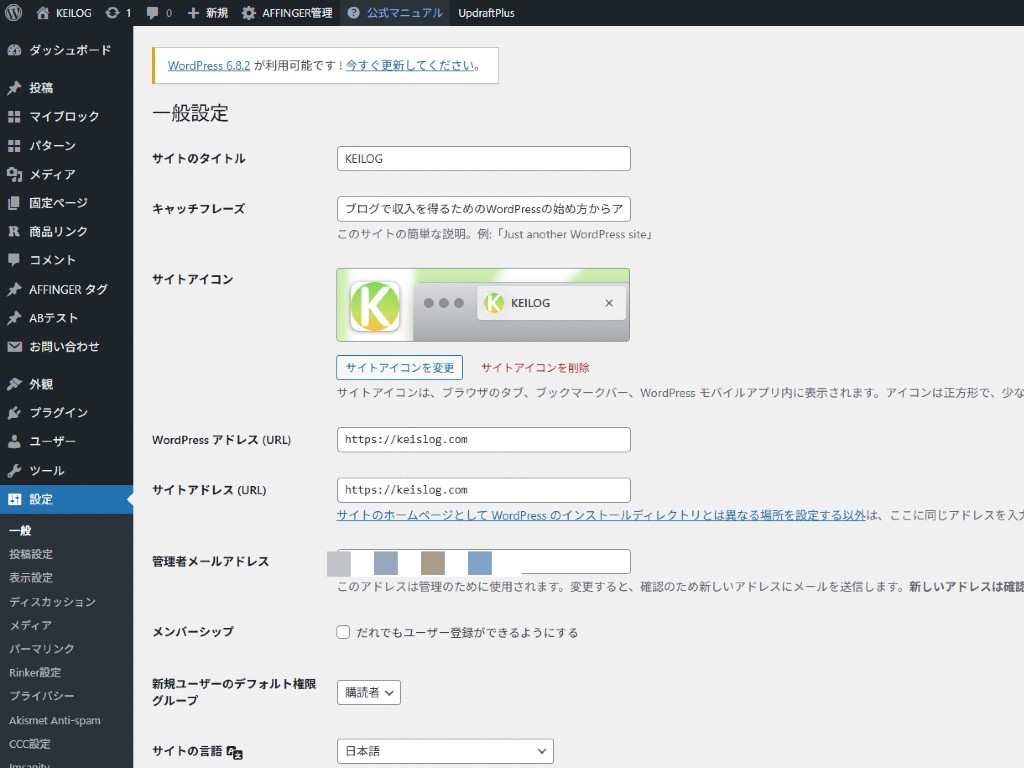This screenshot has width=1024, height=768.
Task: Click the ダッシュボード gauge icon
Action: click(14, 50)
